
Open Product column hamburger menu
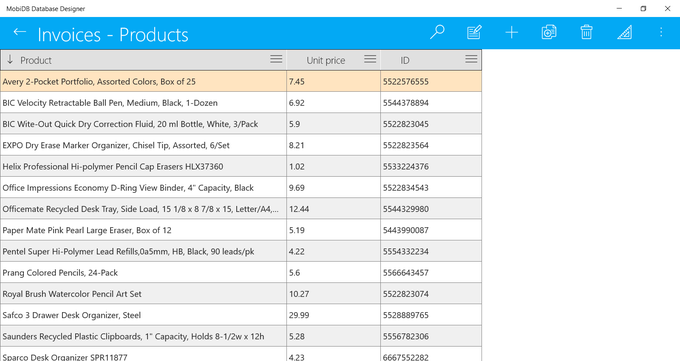pyautogui.click(x=276, y=59)
